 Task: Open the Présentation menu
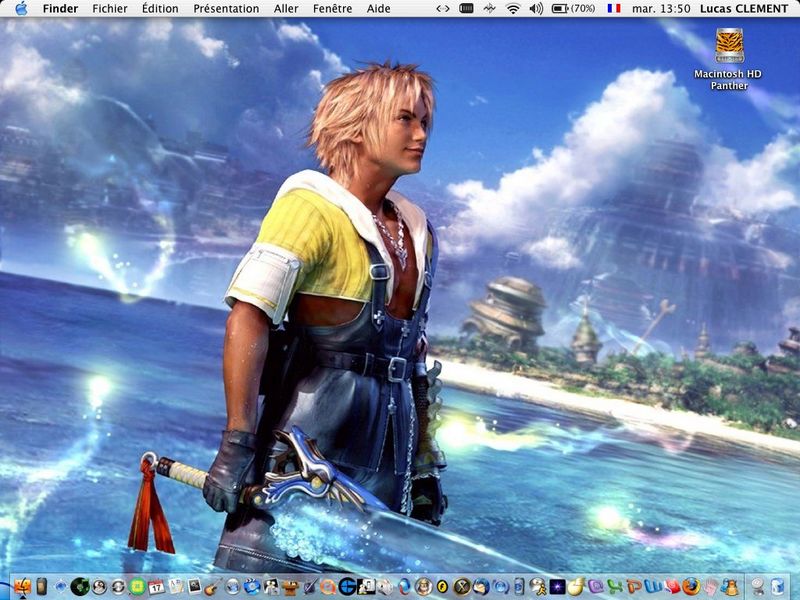[x=226, y=8]
